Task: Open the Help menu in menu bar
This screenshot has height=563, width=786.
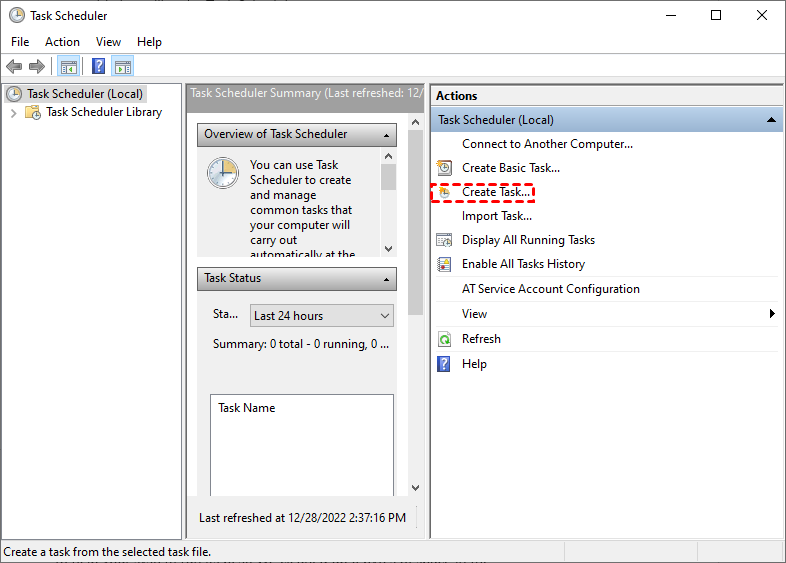Action: [x=149, y=42]
